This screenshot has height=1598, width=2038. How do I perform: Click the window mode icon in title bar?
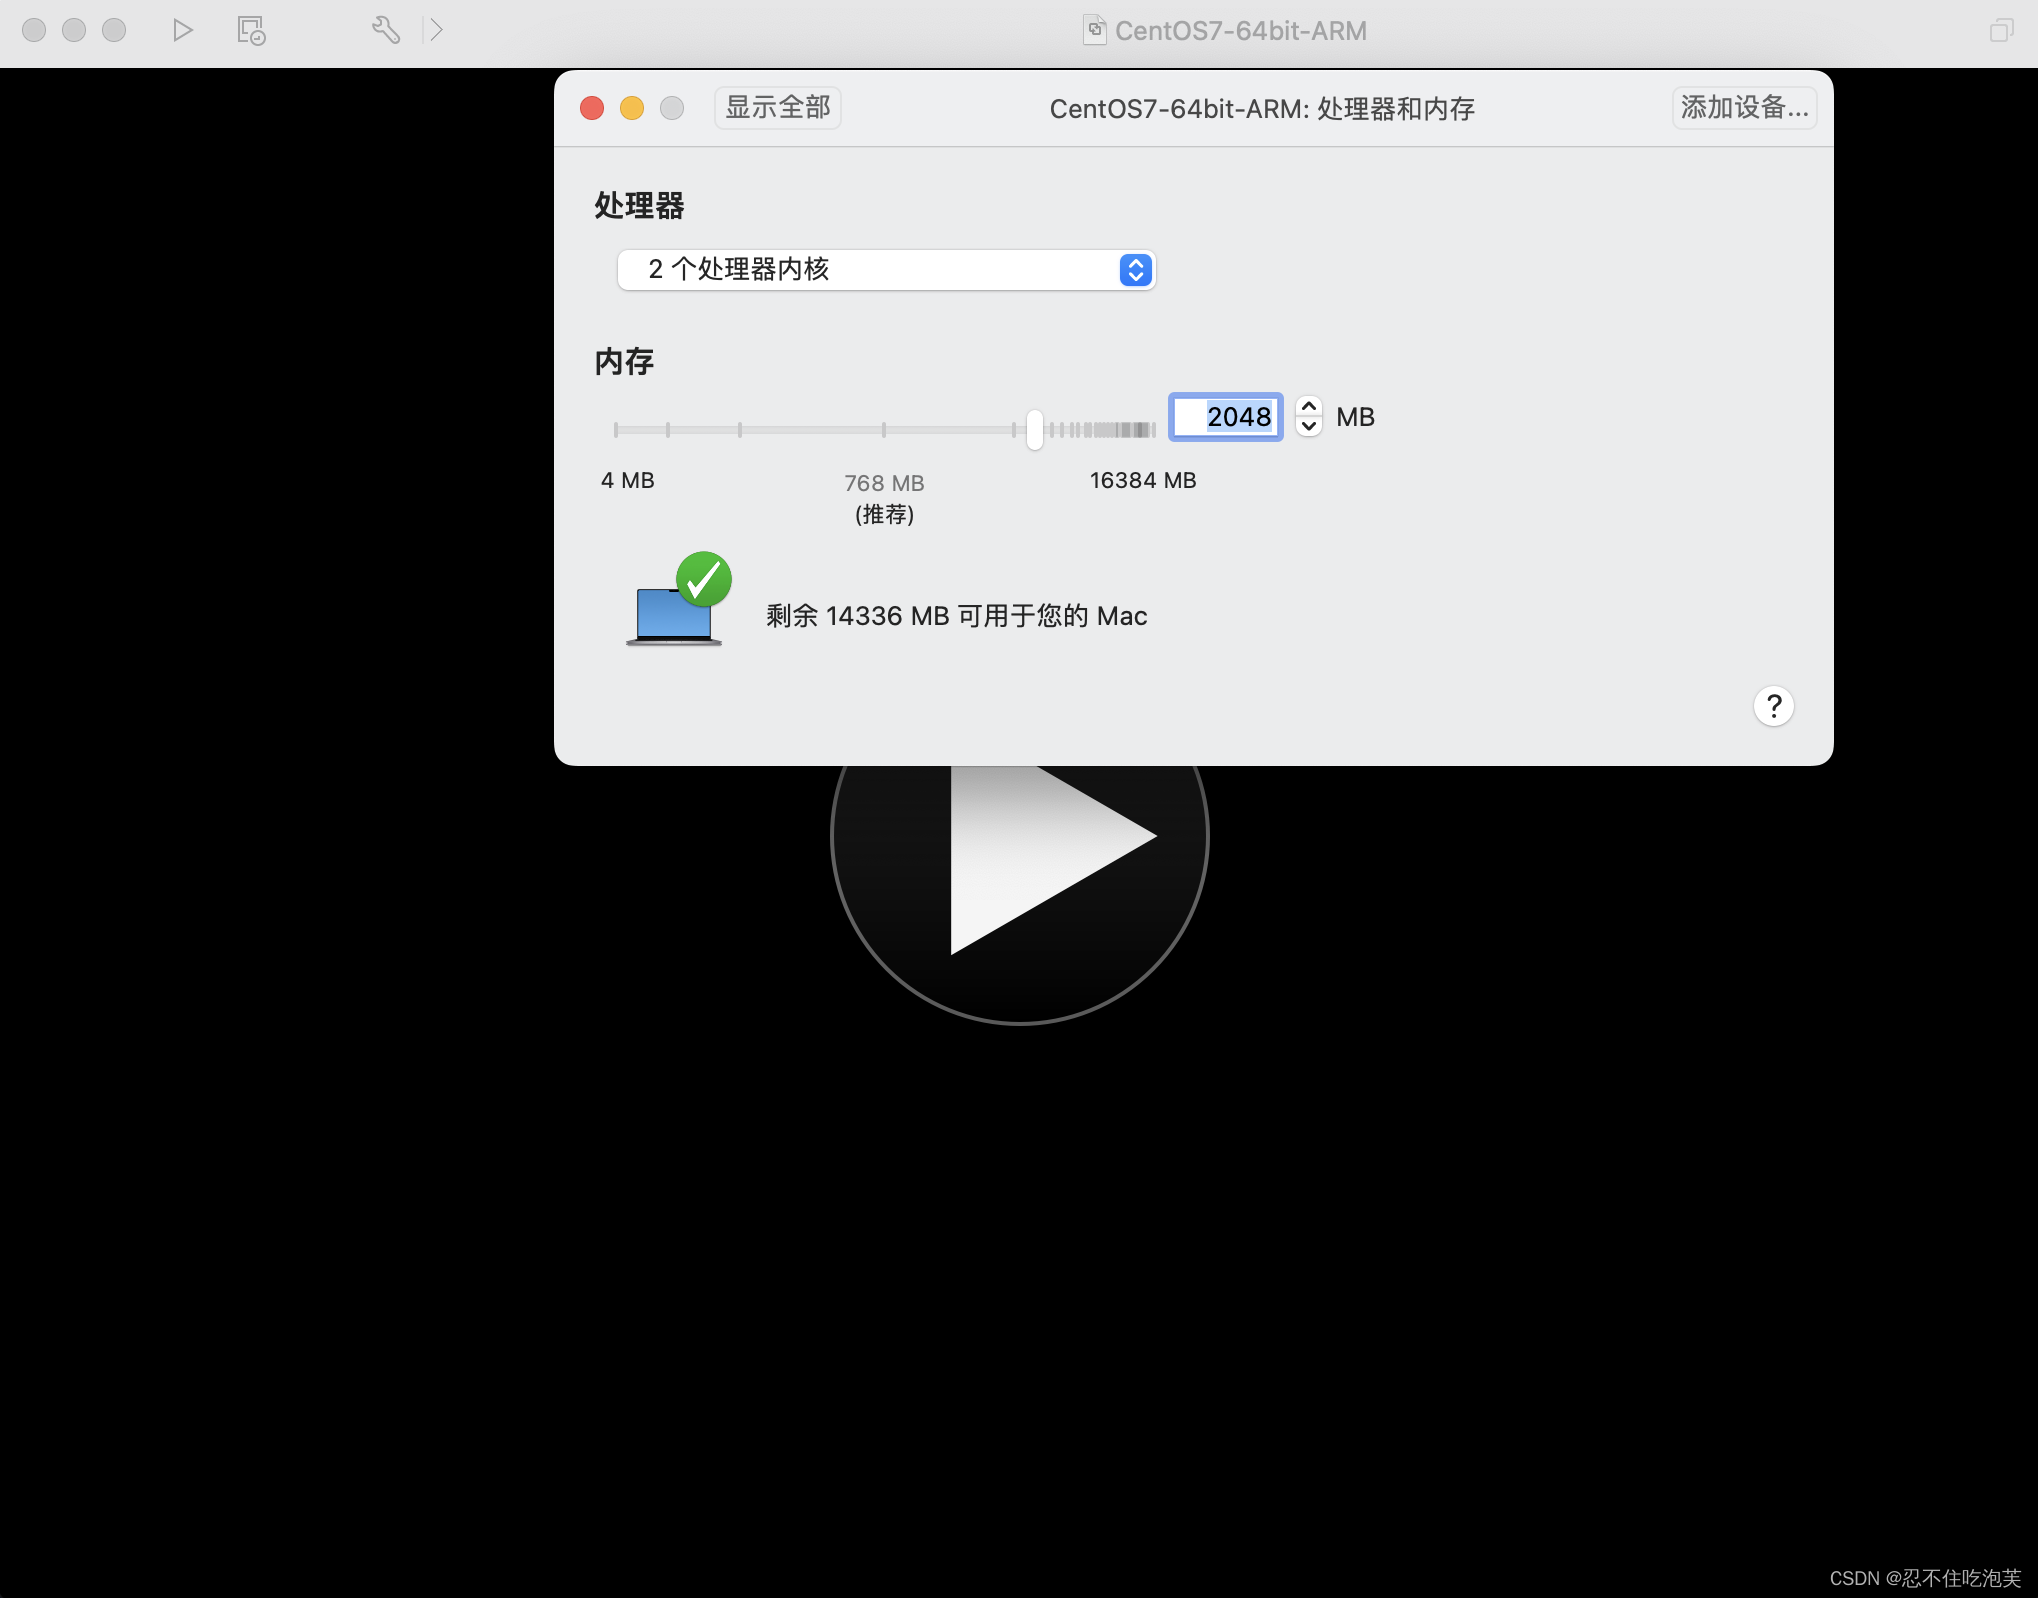tap(2001, 30)
